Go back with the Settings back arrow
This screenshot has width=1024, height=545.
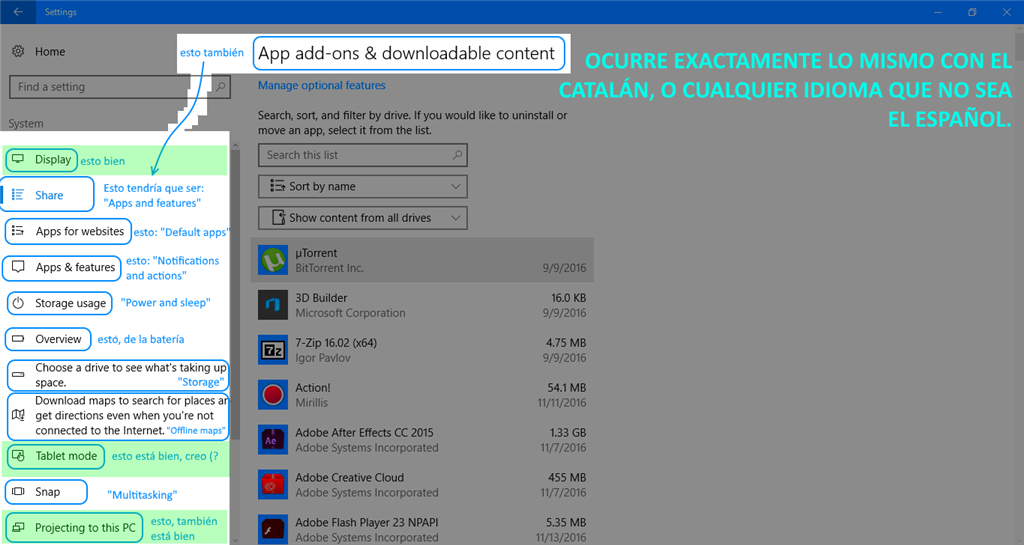pos(18,12)
